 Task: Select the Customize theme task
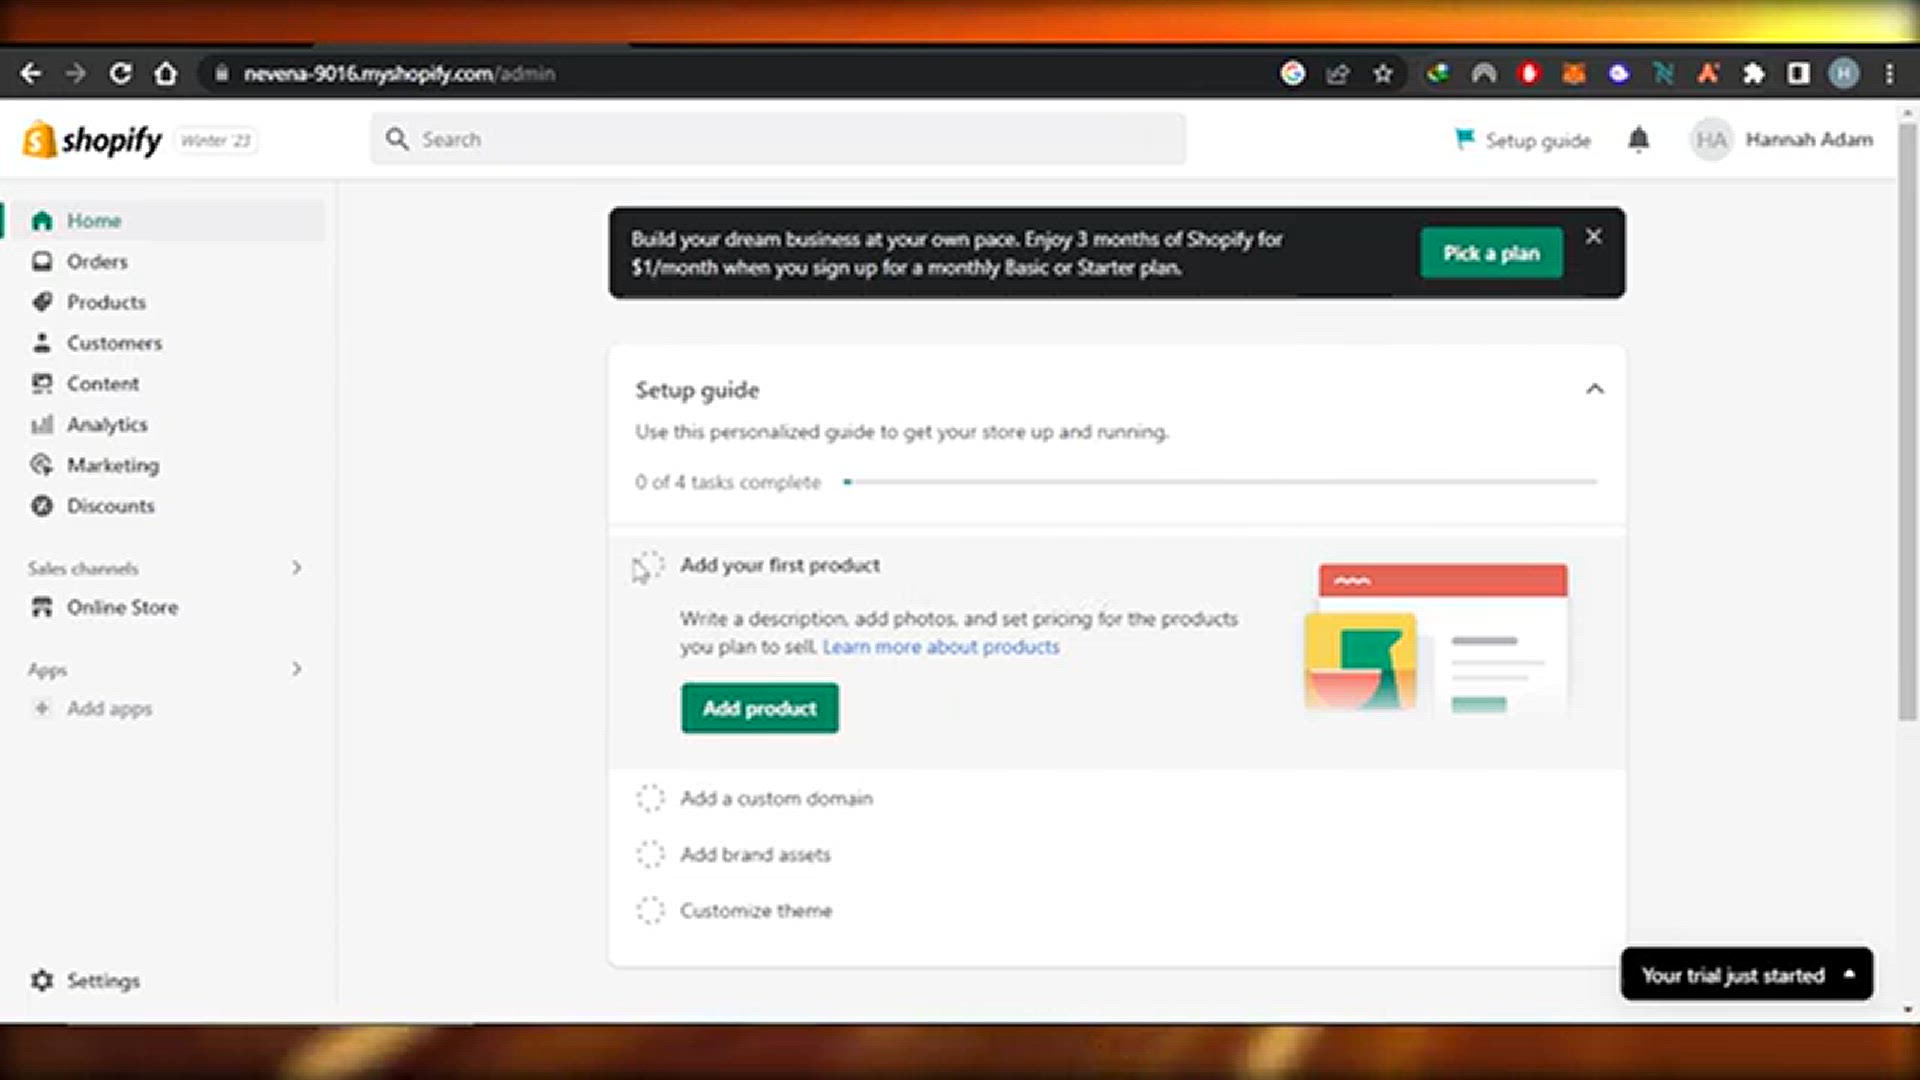(x=756, y=910)
